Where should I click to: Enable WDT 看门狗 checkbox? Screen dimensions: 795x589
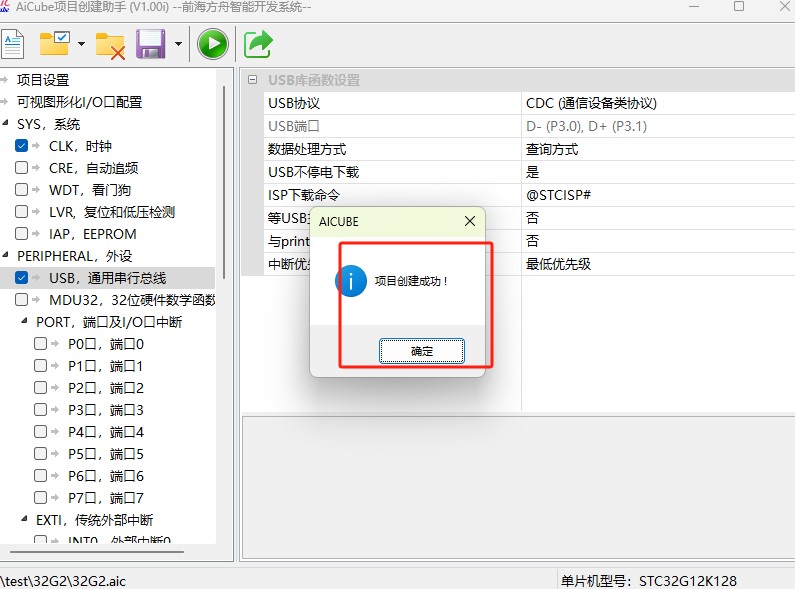[21, 190]
